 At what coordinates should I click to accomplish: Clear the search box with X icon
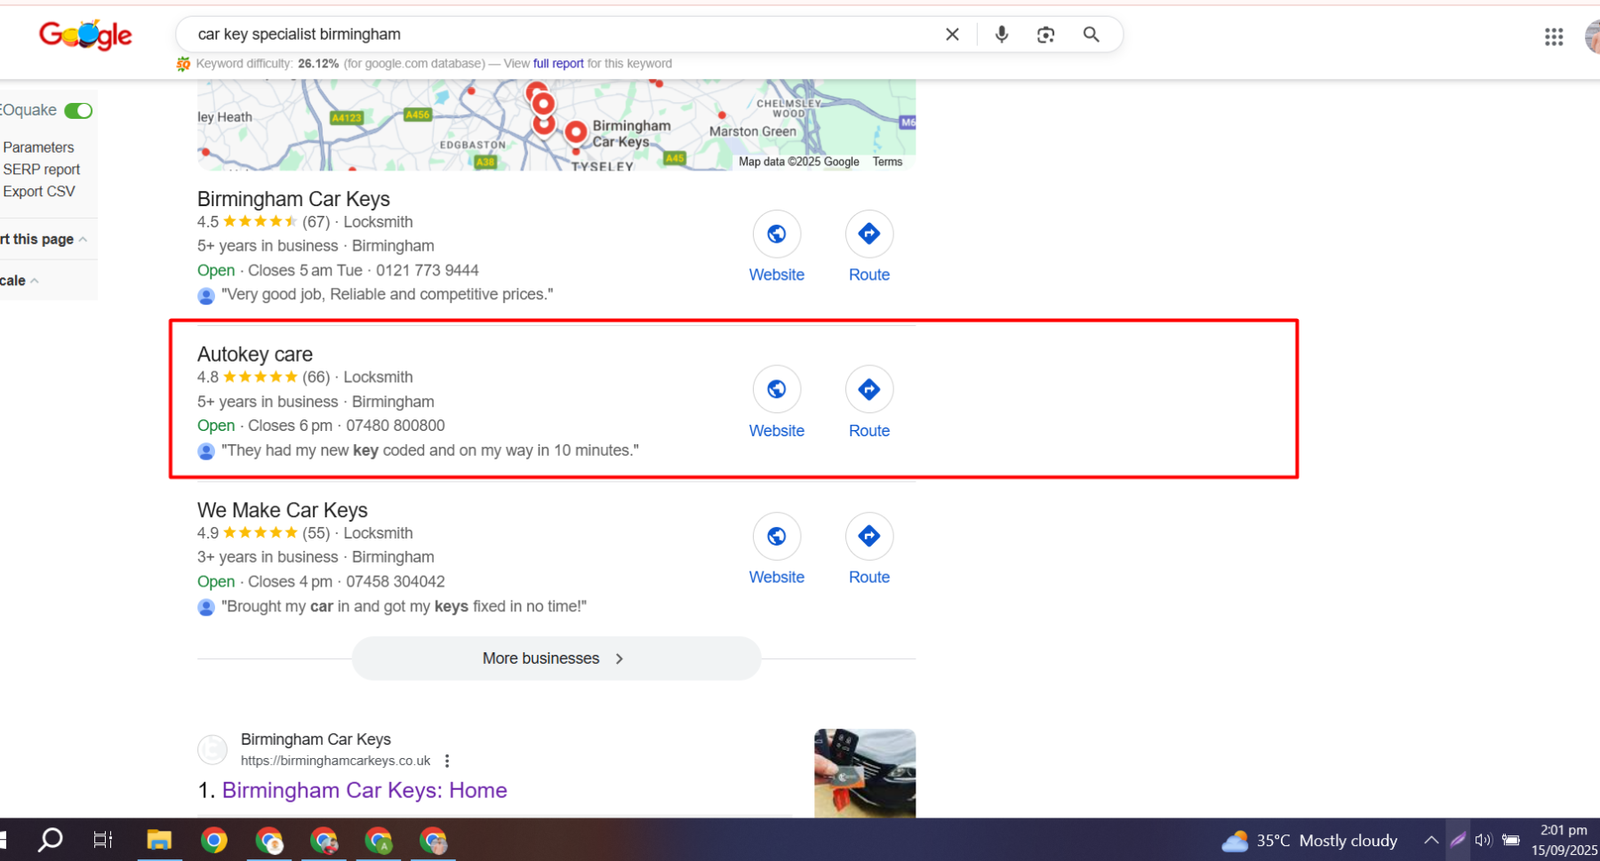(x=952, y=35)
